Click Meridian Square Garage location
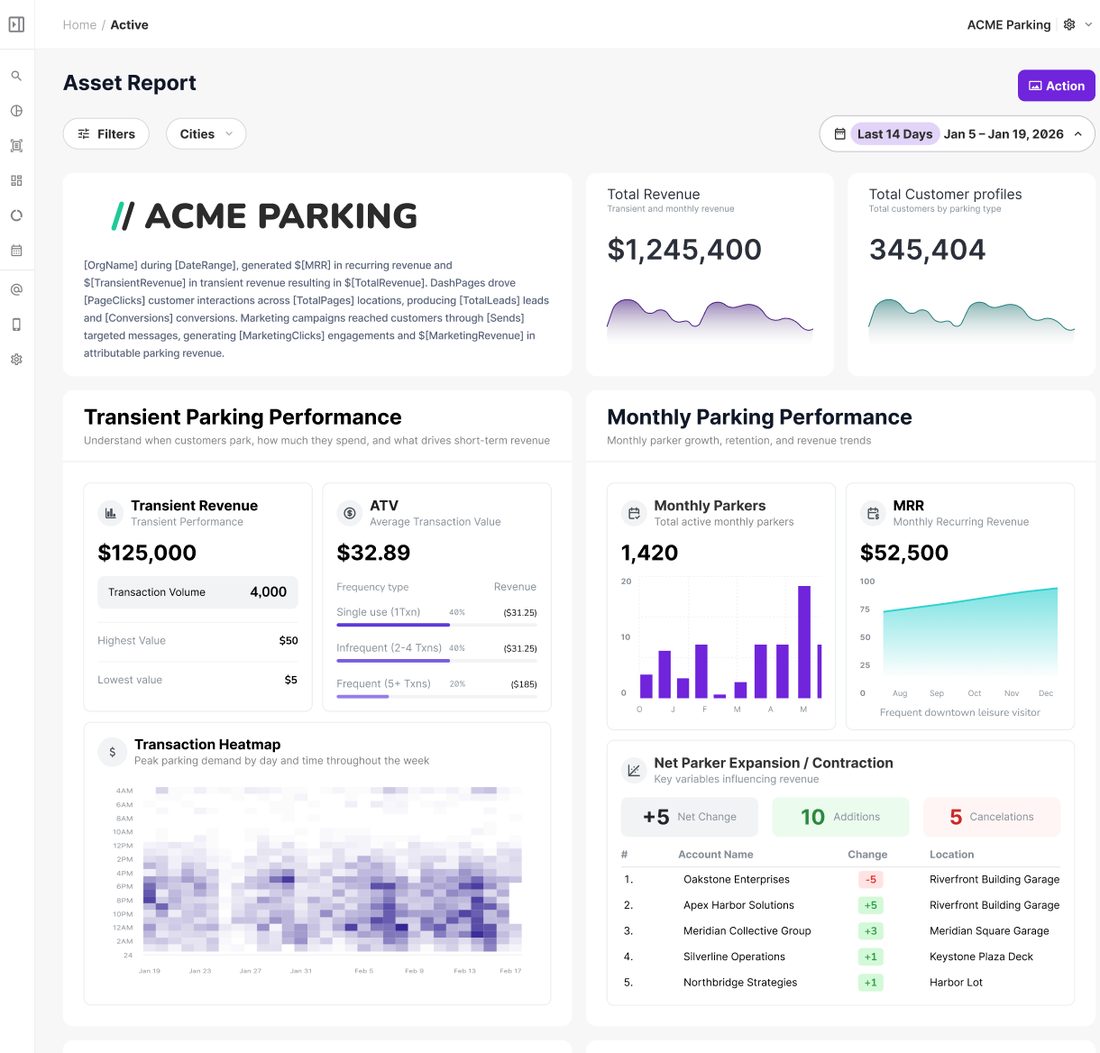1100x1053 pixels. (989, 931)
